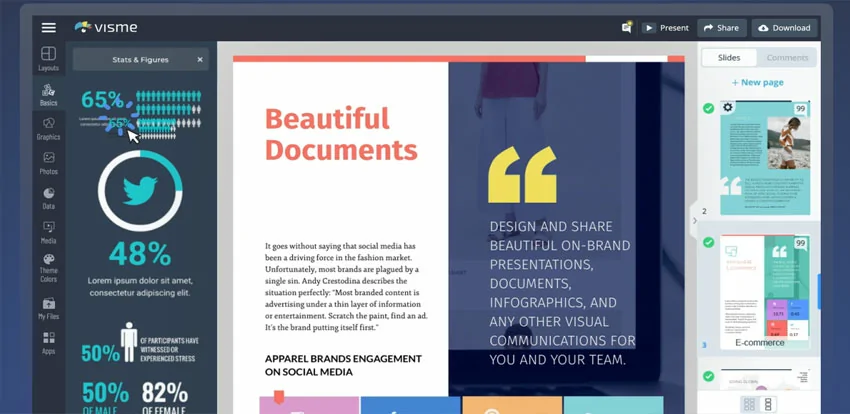Toggle green checkmark on slide 2
The image size is (850, 414).
[x=709, y=108]
